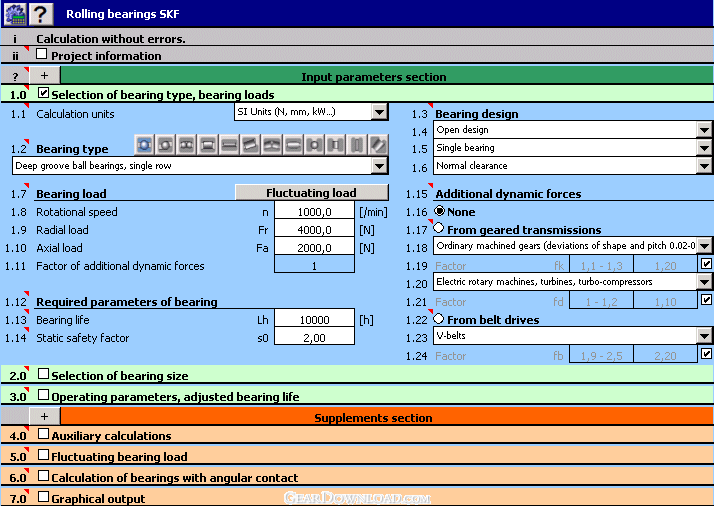Image resolution: width=714 pixels, height=506 pixels.
Task: Select angular contact ball bearing icon
Action: click(x=166, y=145)
